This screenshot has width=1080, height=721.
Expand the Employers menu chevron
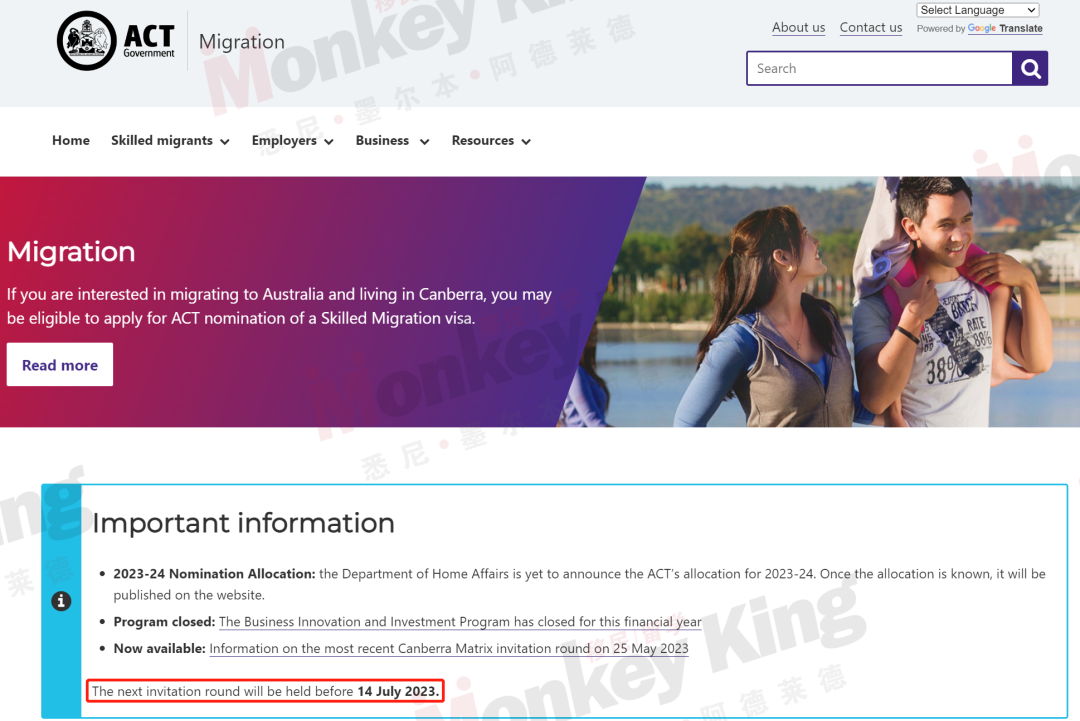coord(329,142)
